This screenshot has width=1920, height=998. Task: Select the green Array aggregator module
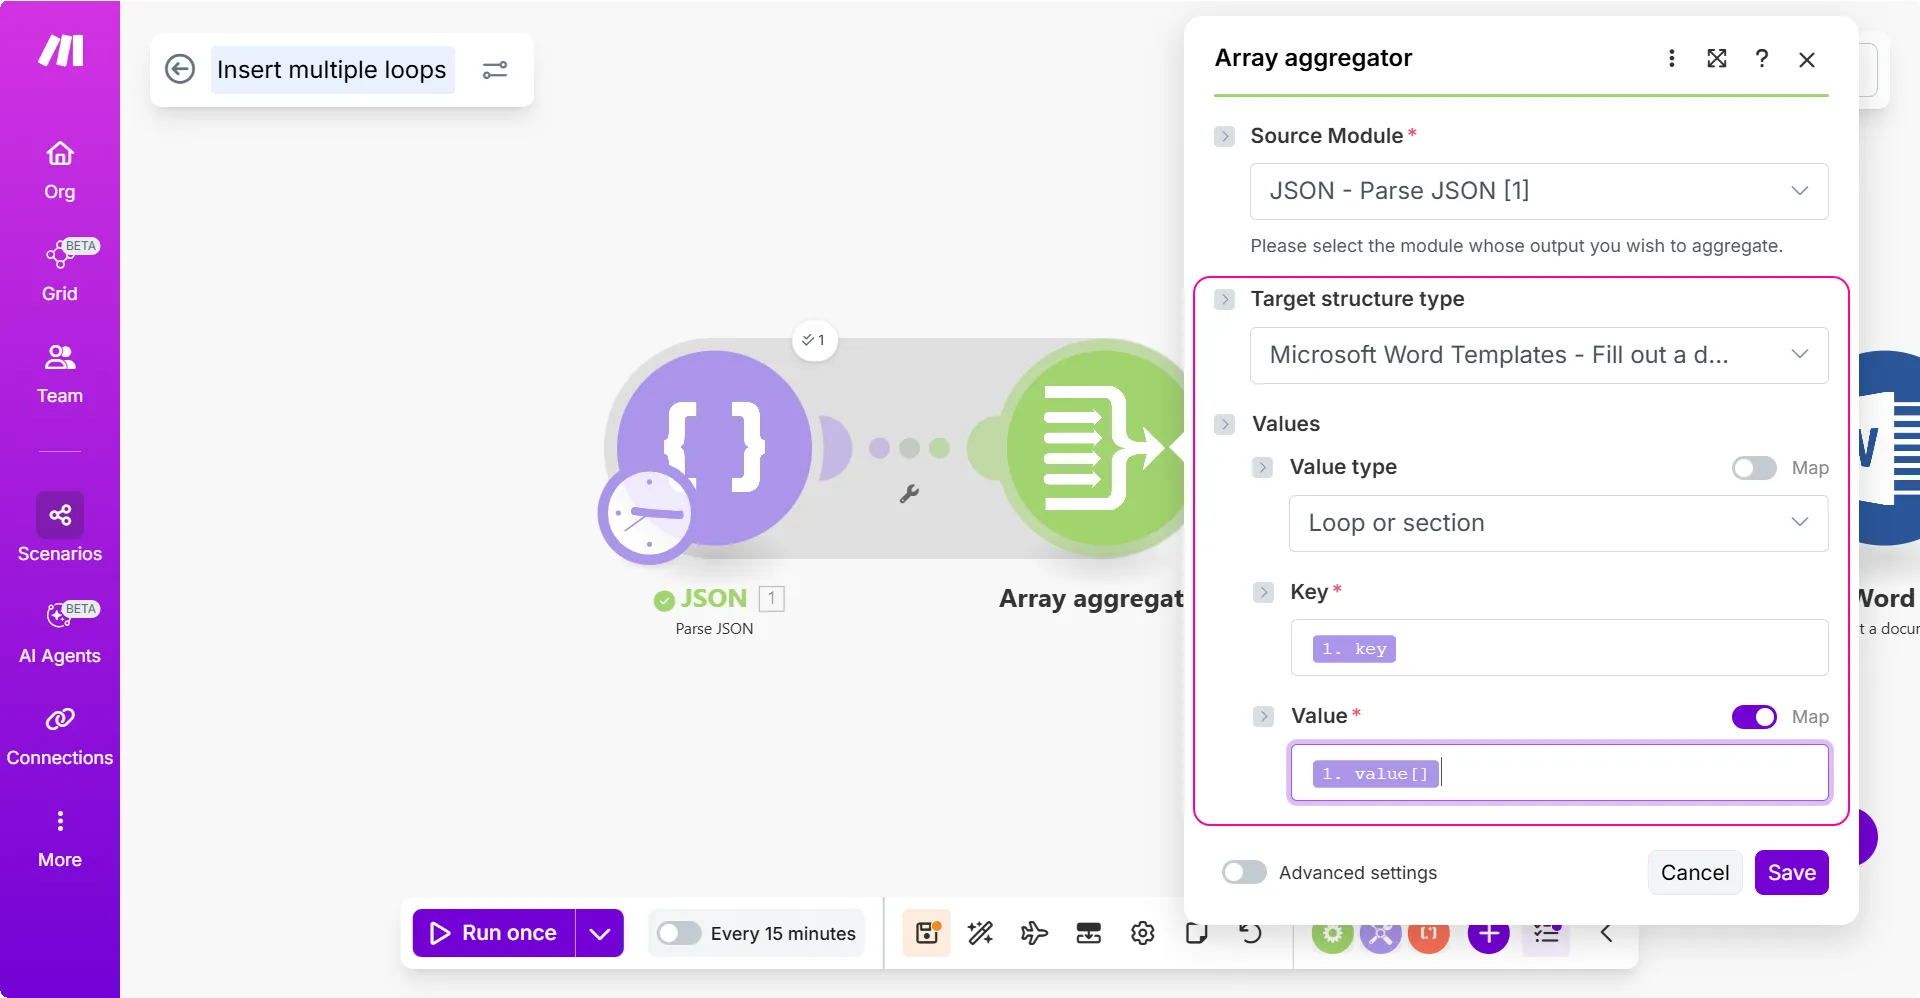[1094, 448]
